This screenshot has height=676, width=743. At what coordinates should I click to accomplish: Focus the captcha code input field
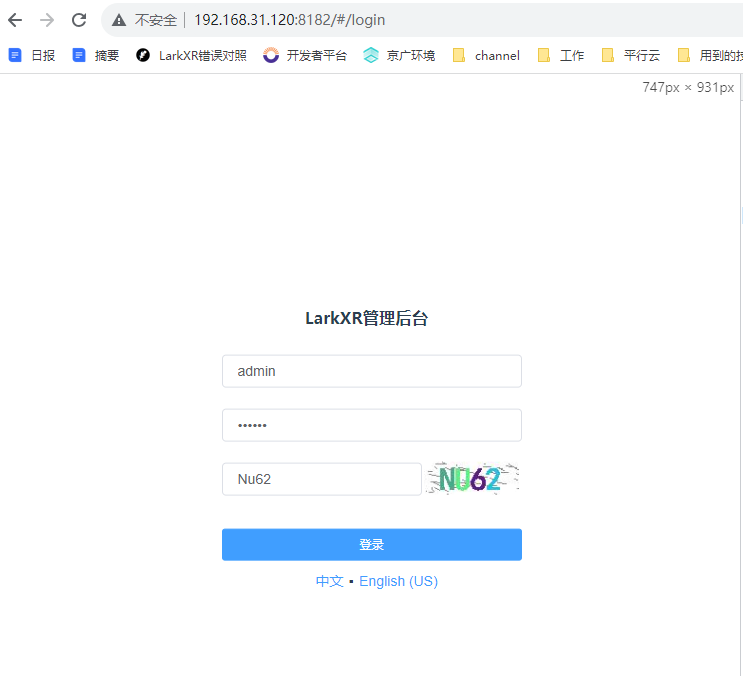321,479
